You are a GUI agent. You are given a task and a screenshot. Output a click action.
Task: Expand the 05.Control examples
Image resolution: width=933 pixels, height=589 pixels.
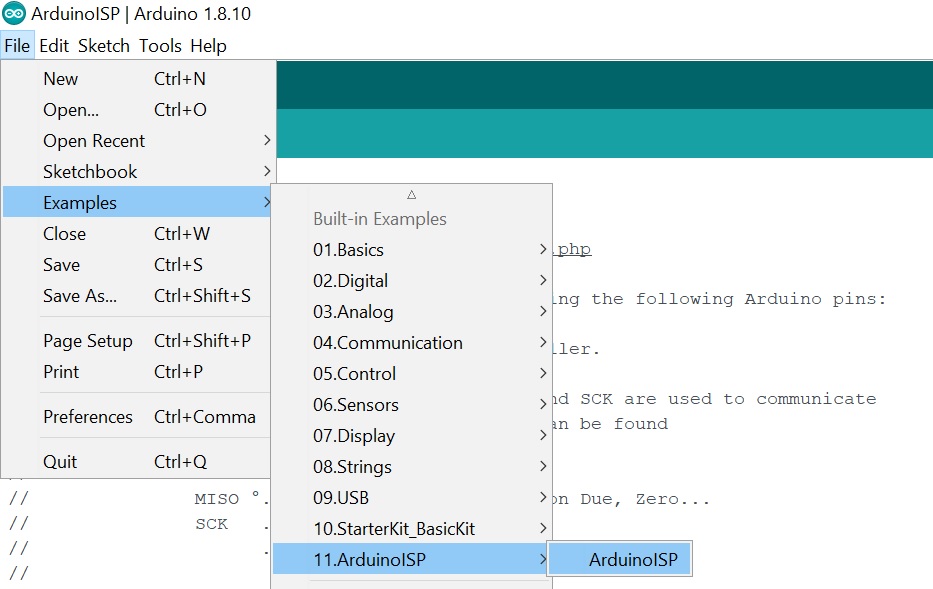[411, 373]
